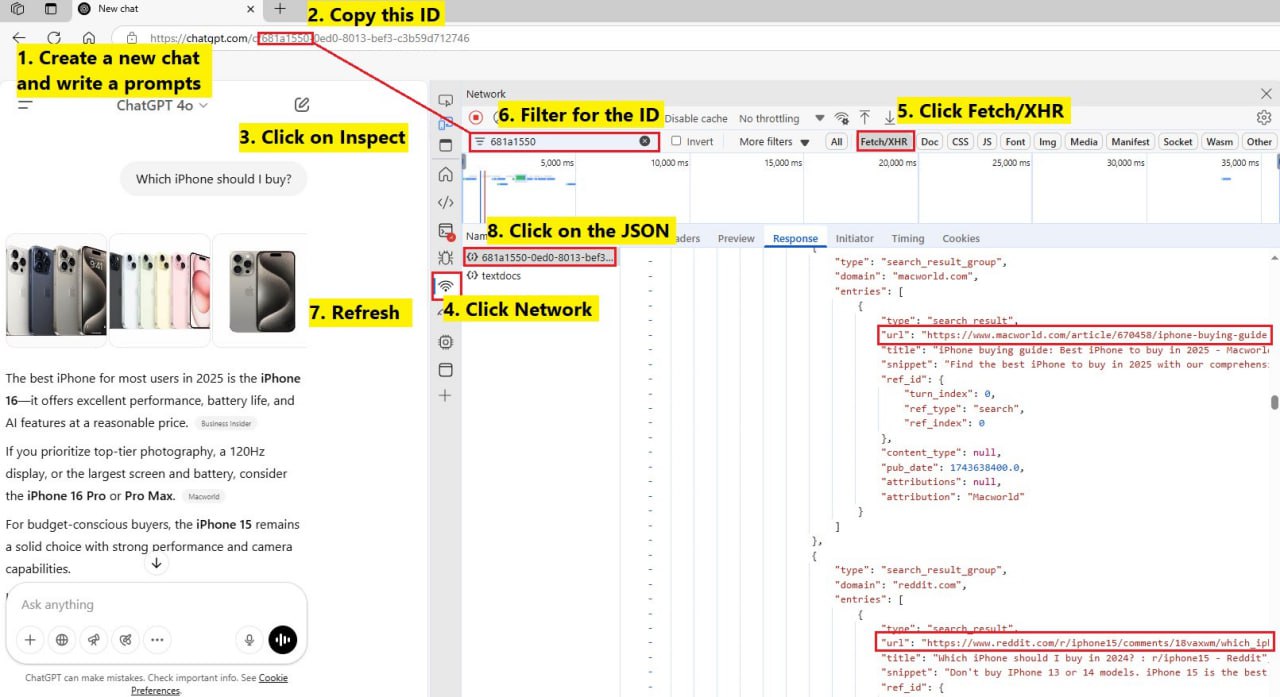Toggle the Doc request filter
Image resolution: width=1280 pixels, height=697 pixels.
930,142
